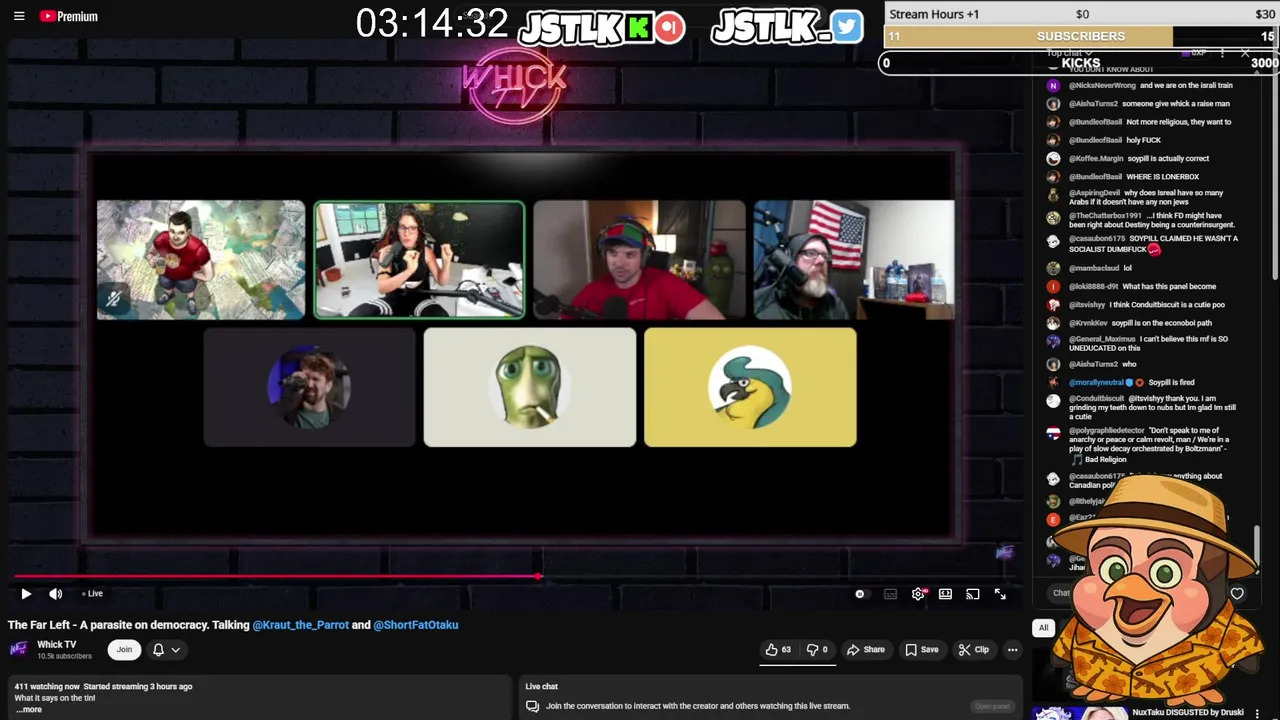Expand the description with ...more
1280x720 pixels.
coord(29,710)
